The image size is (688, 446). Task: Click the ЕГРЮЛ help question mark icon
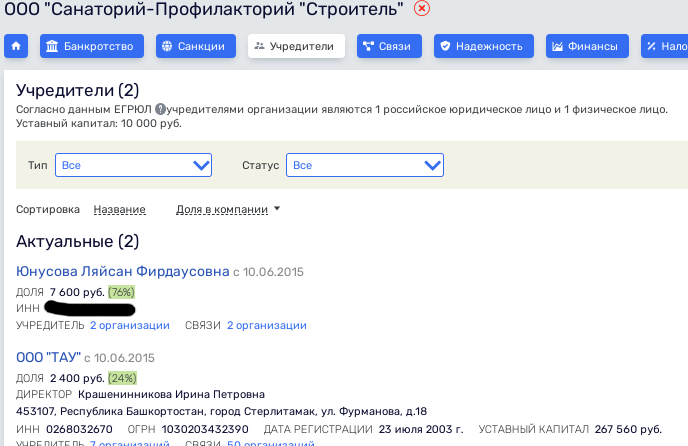[x=161, y=109]
